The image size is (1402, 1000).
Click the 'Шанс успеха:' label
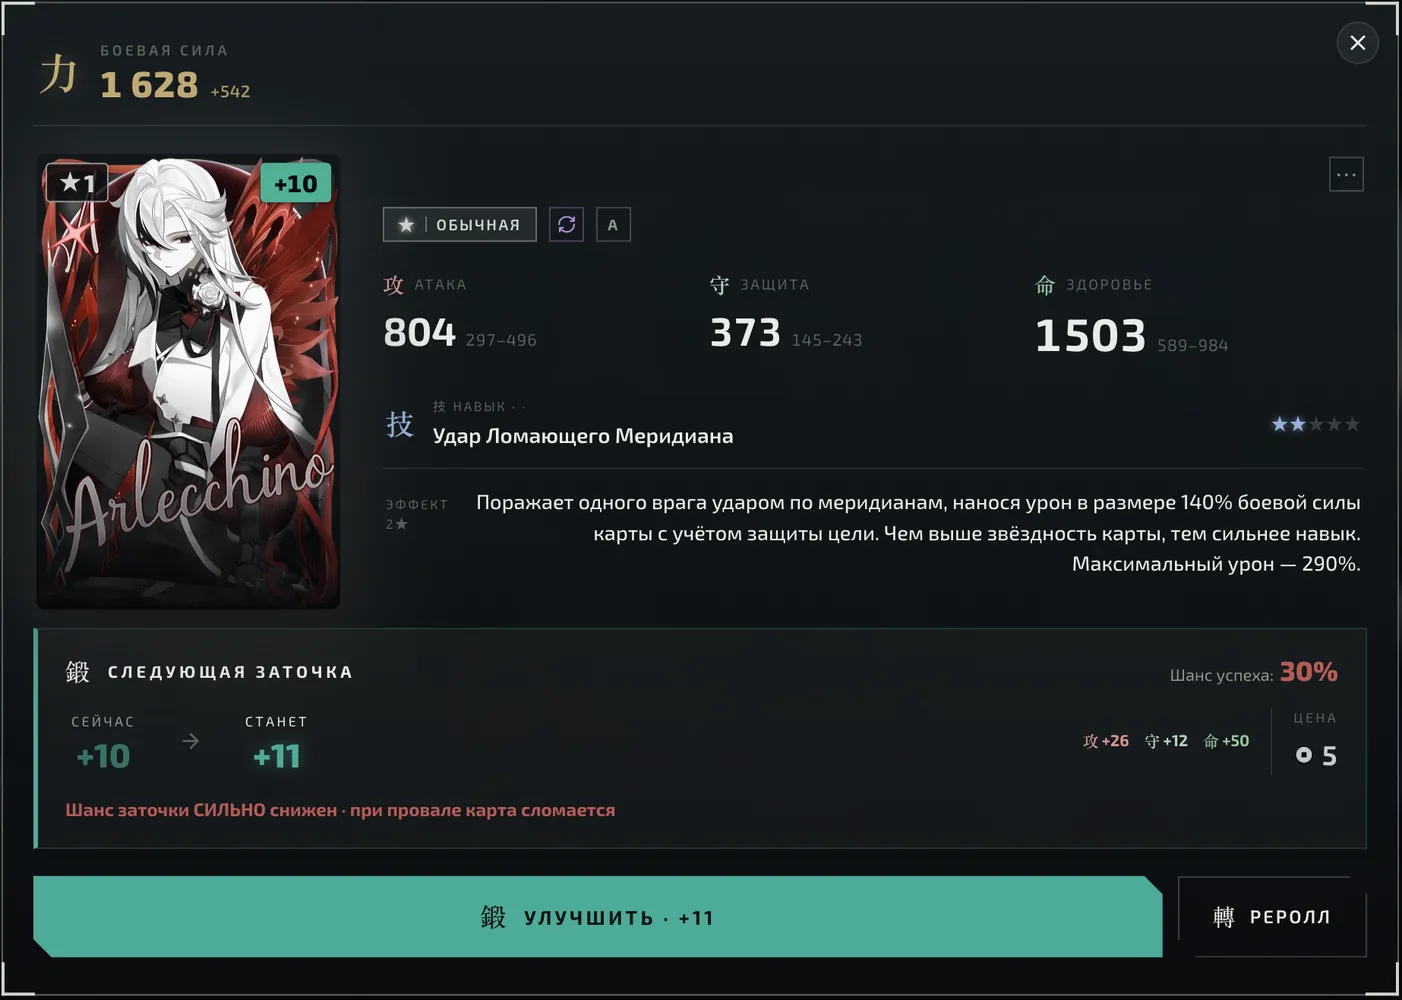tap(1221, 675)
